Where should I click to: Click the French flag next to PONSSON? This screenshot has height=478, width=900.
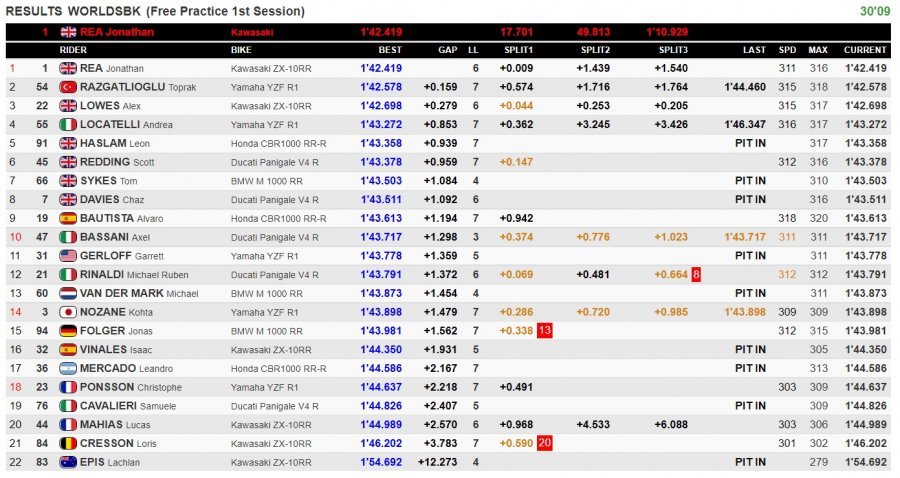(x=68, y=387)
